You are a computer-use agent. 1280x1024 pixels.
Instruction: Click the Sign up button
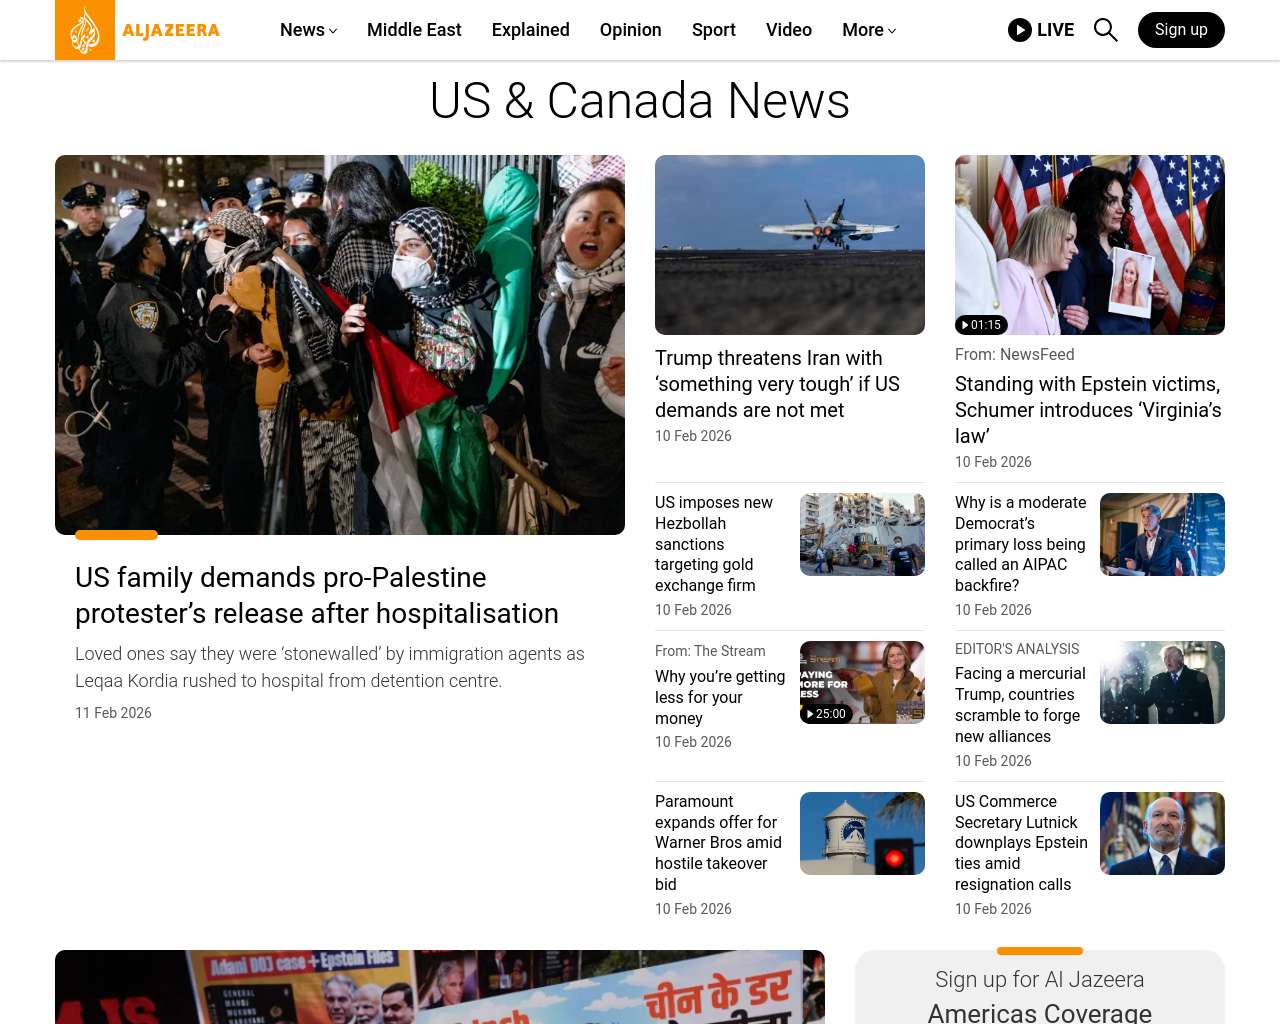1181,30
